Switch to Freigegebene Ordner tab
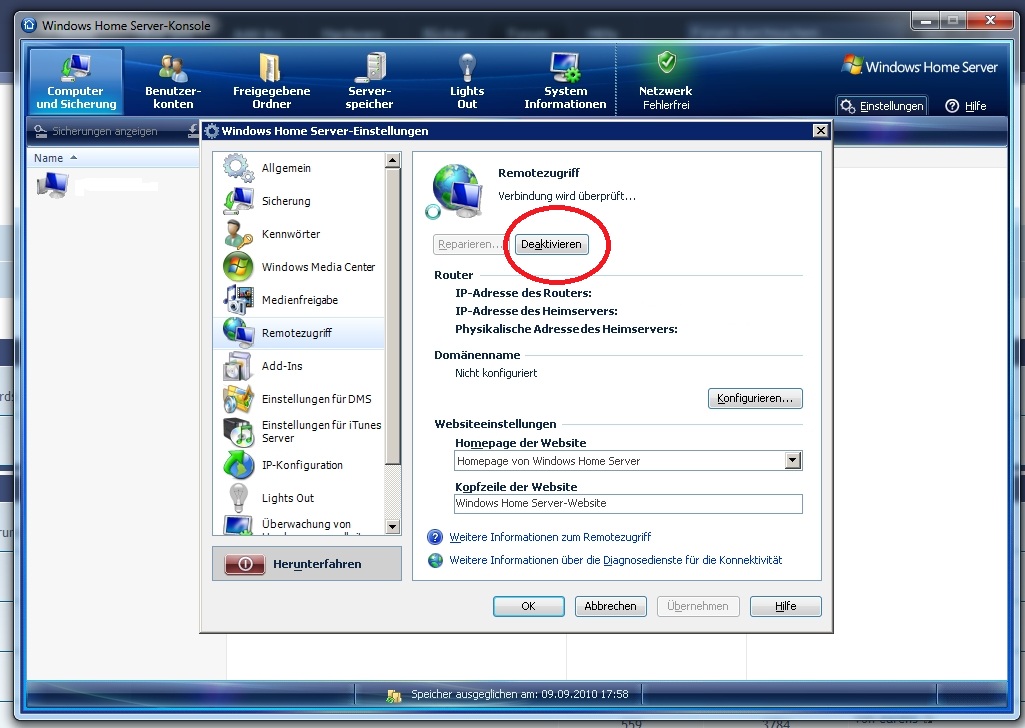The height and width of the screenshot is (728, 1025). point(271,81)
